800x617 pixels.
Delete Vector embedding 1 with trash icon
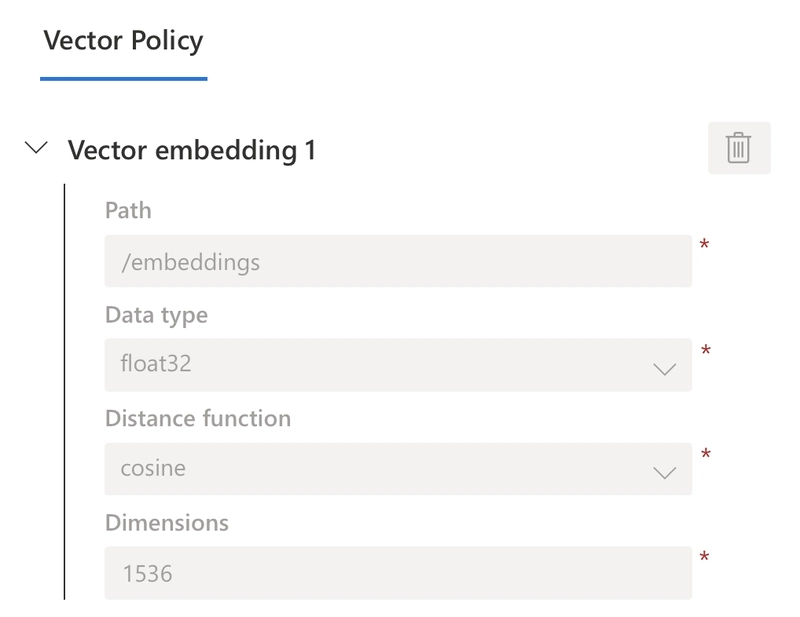click(x=739, y=148)
